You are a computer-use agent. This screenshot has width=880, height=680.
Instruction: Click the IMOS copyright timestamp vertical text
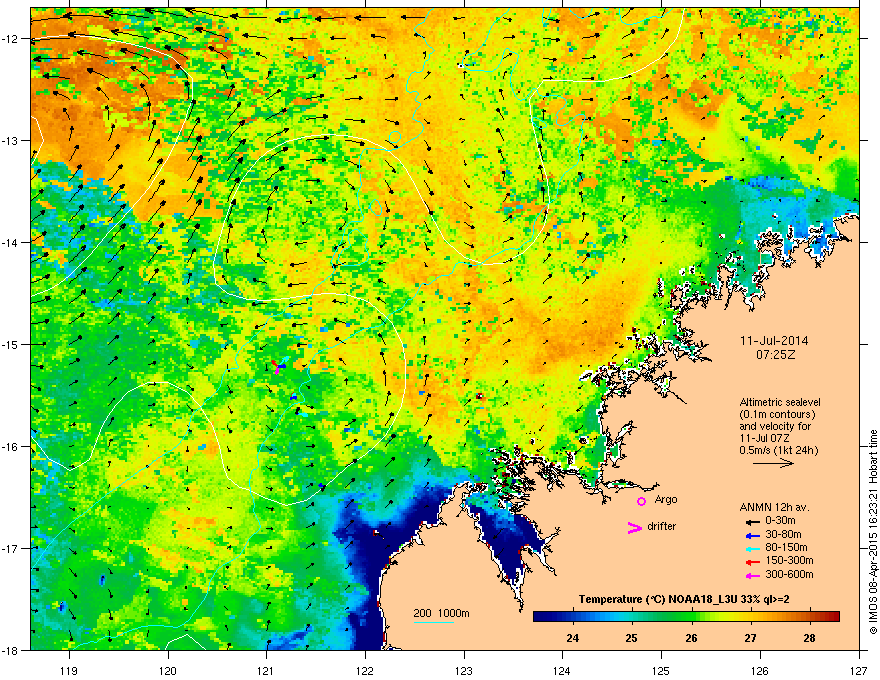873,532
